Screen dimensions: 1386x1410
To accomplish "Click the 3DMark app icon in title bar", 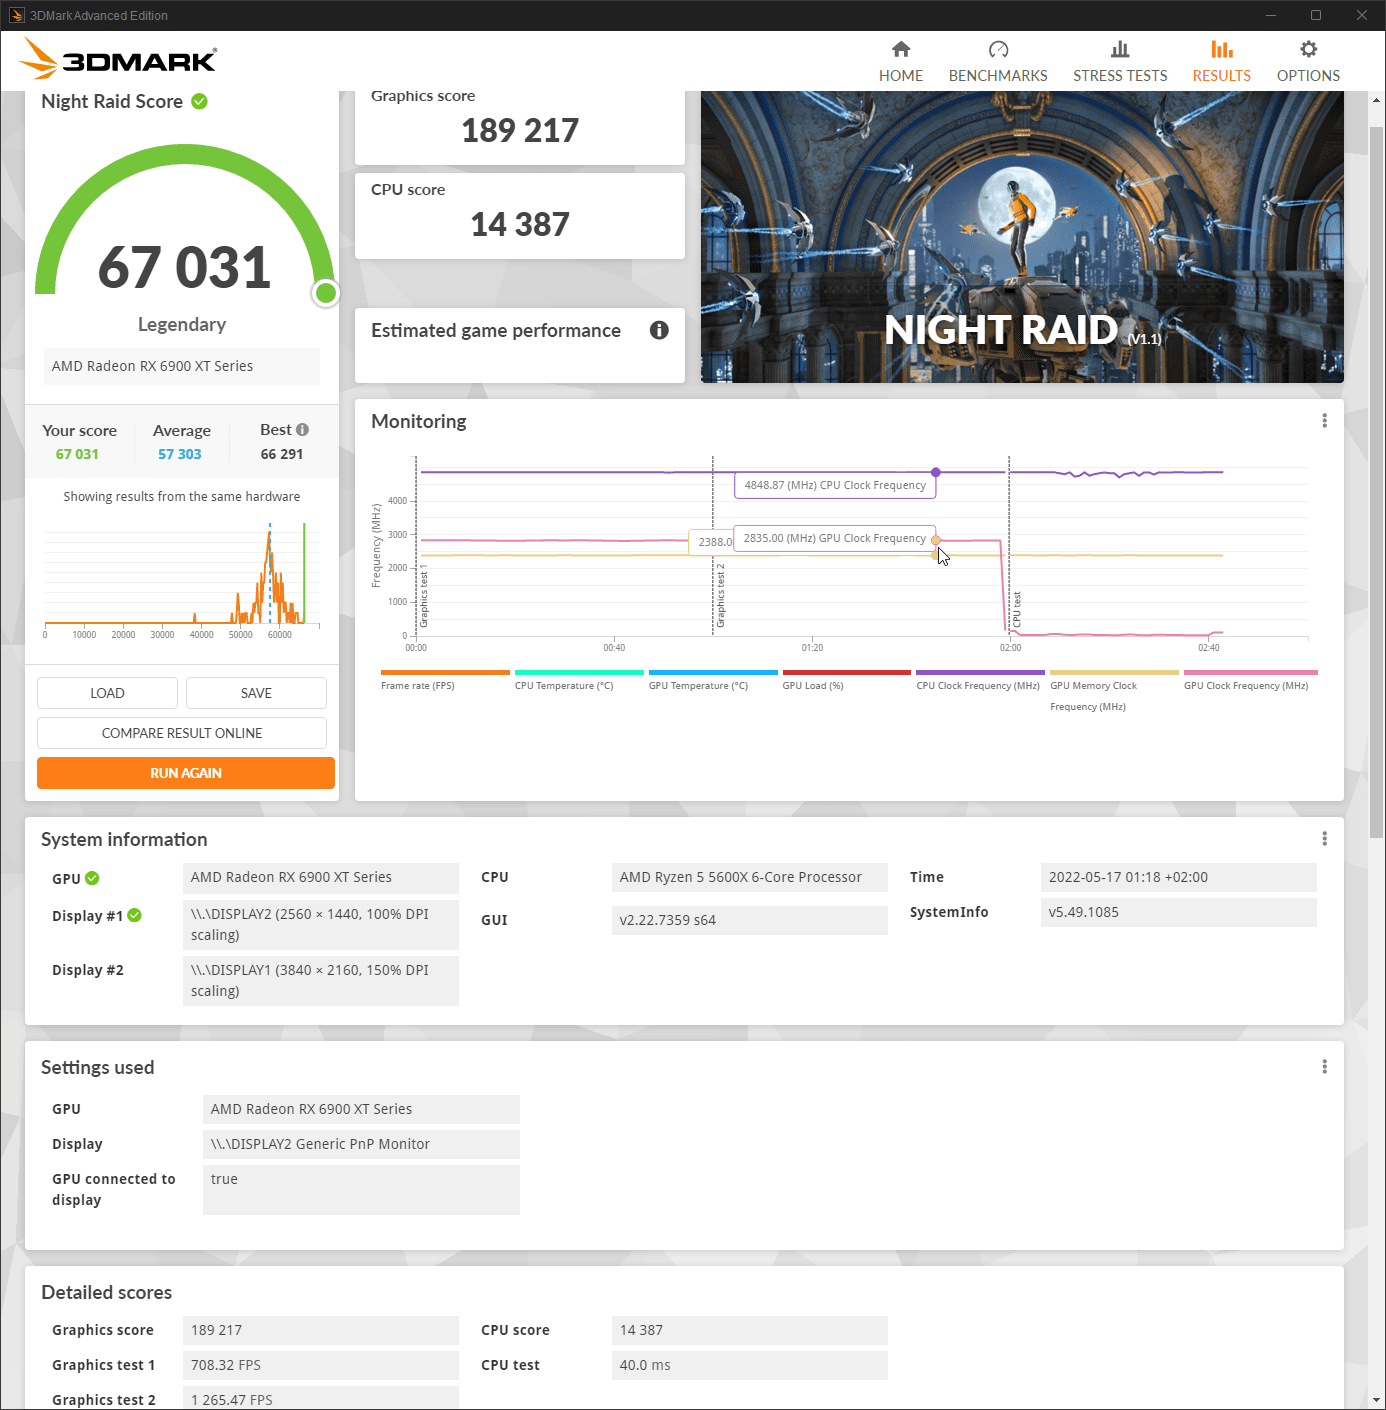I will (x=16, y=15).
